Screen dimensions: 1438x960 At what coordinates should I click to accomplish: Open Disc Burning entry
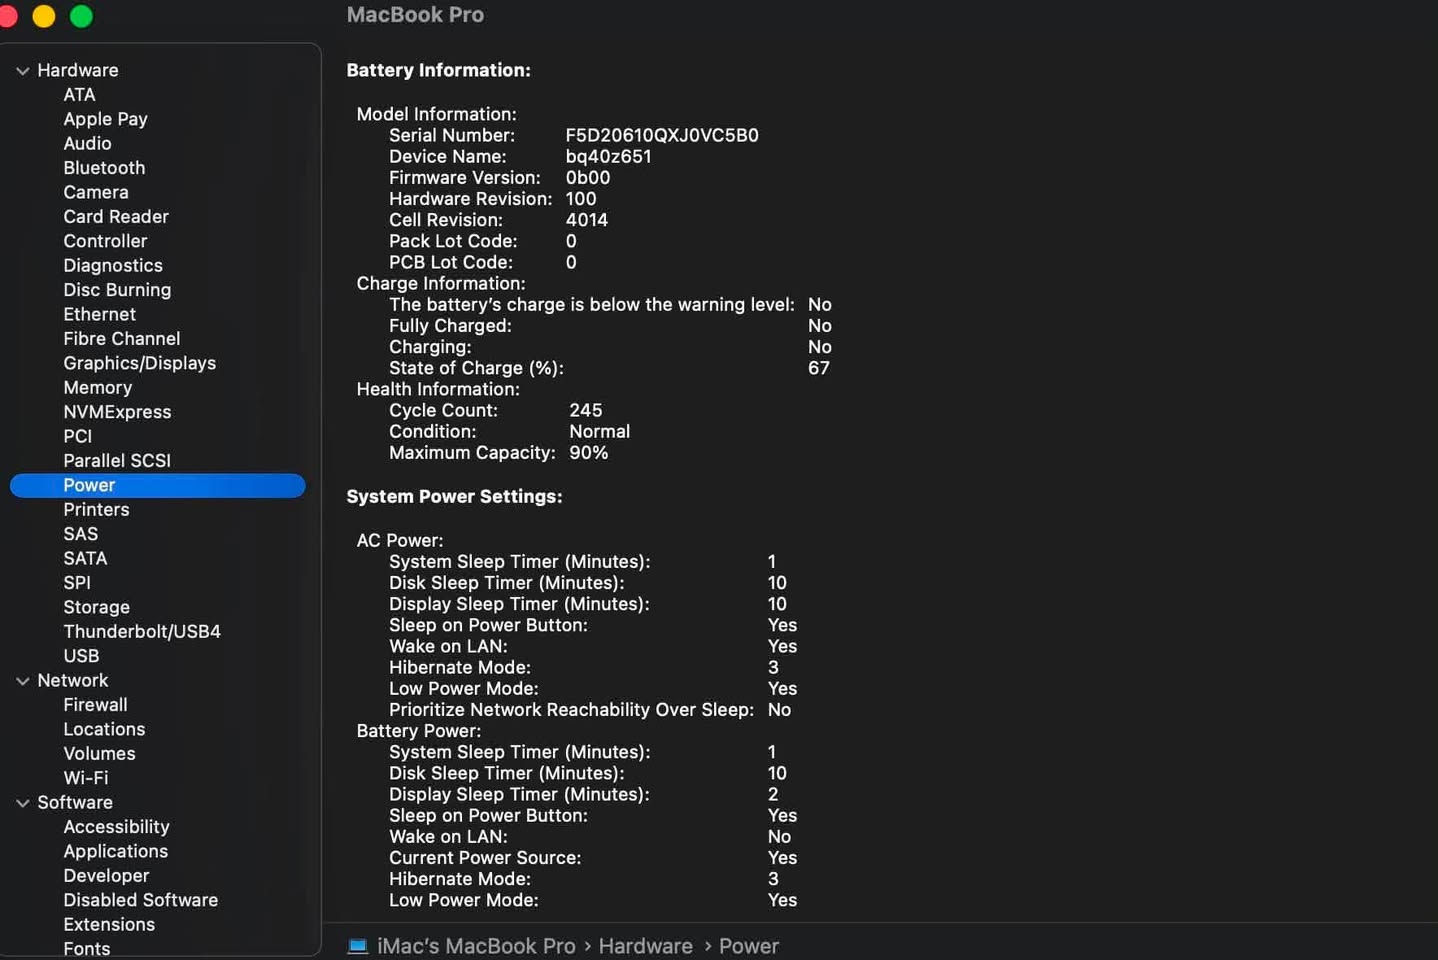click(117, 290)
